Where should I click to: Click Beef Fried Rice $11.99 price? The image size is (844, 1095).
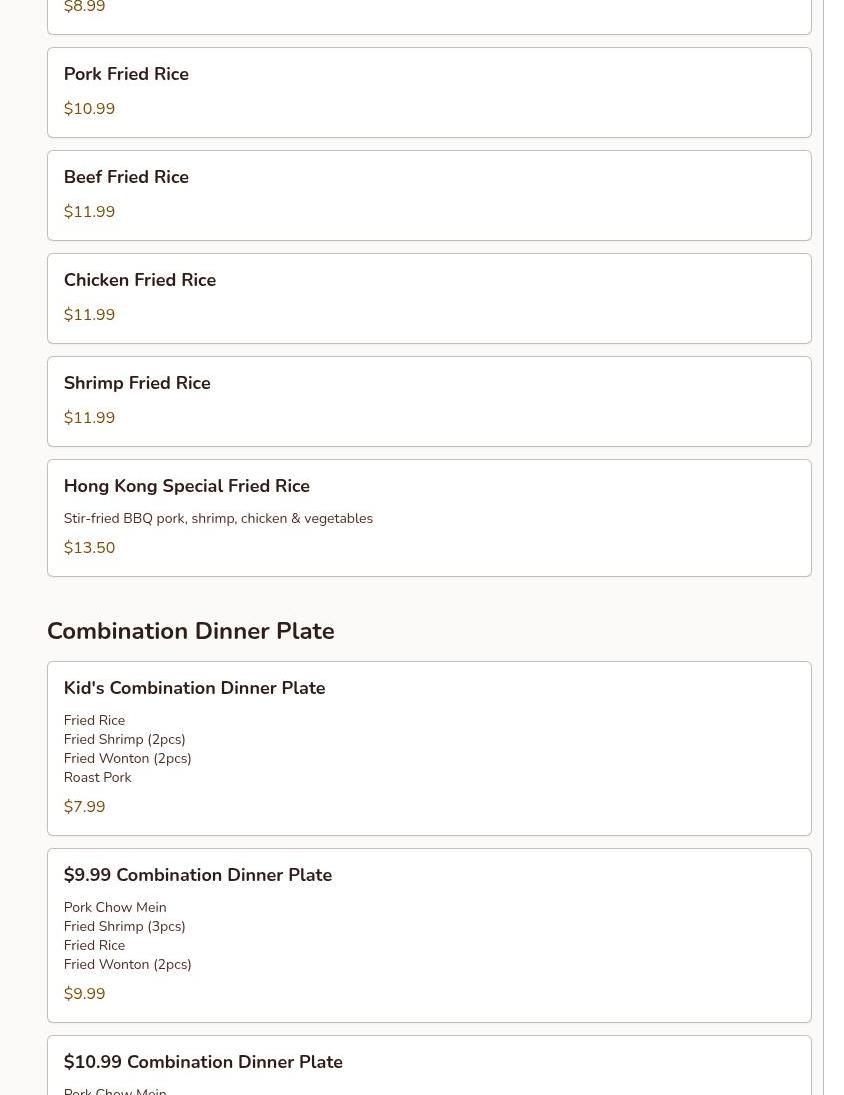(89, 212)
